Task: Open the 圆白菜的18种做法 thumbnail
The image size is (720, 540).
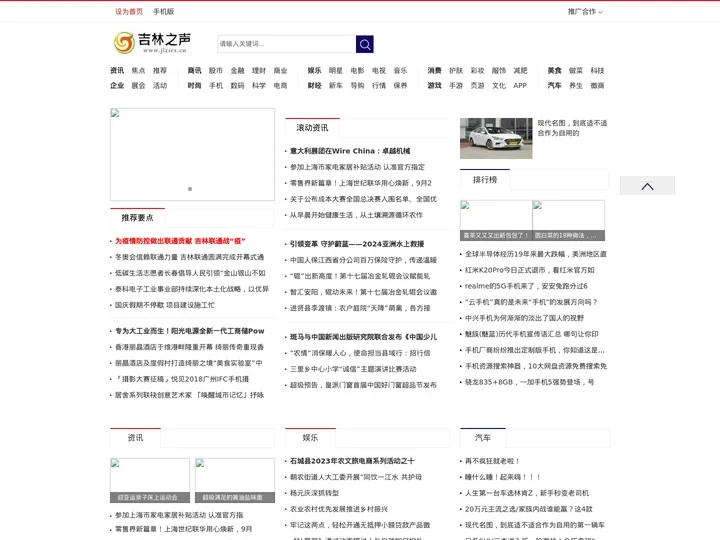Action: coord(568,220)
